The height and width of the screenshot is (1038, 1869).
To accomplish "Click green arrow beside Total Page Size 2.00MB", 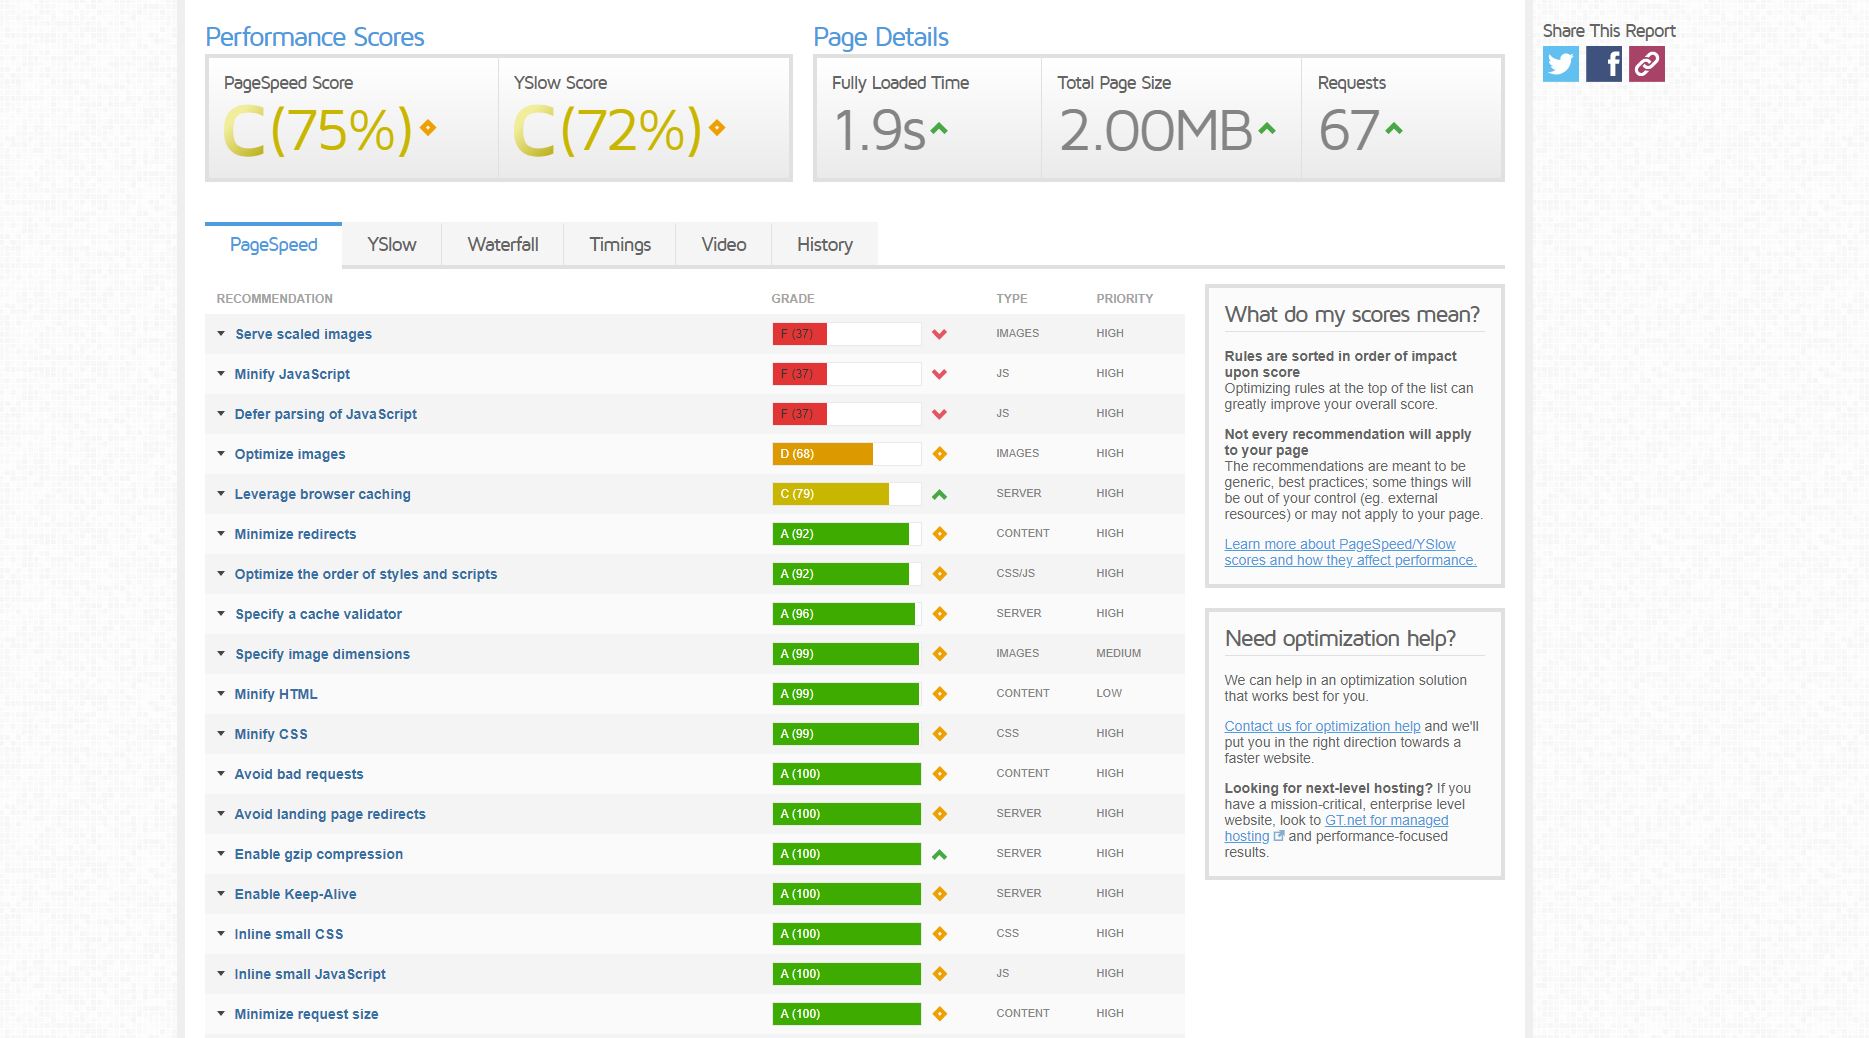I will (x=1267, y=128).
